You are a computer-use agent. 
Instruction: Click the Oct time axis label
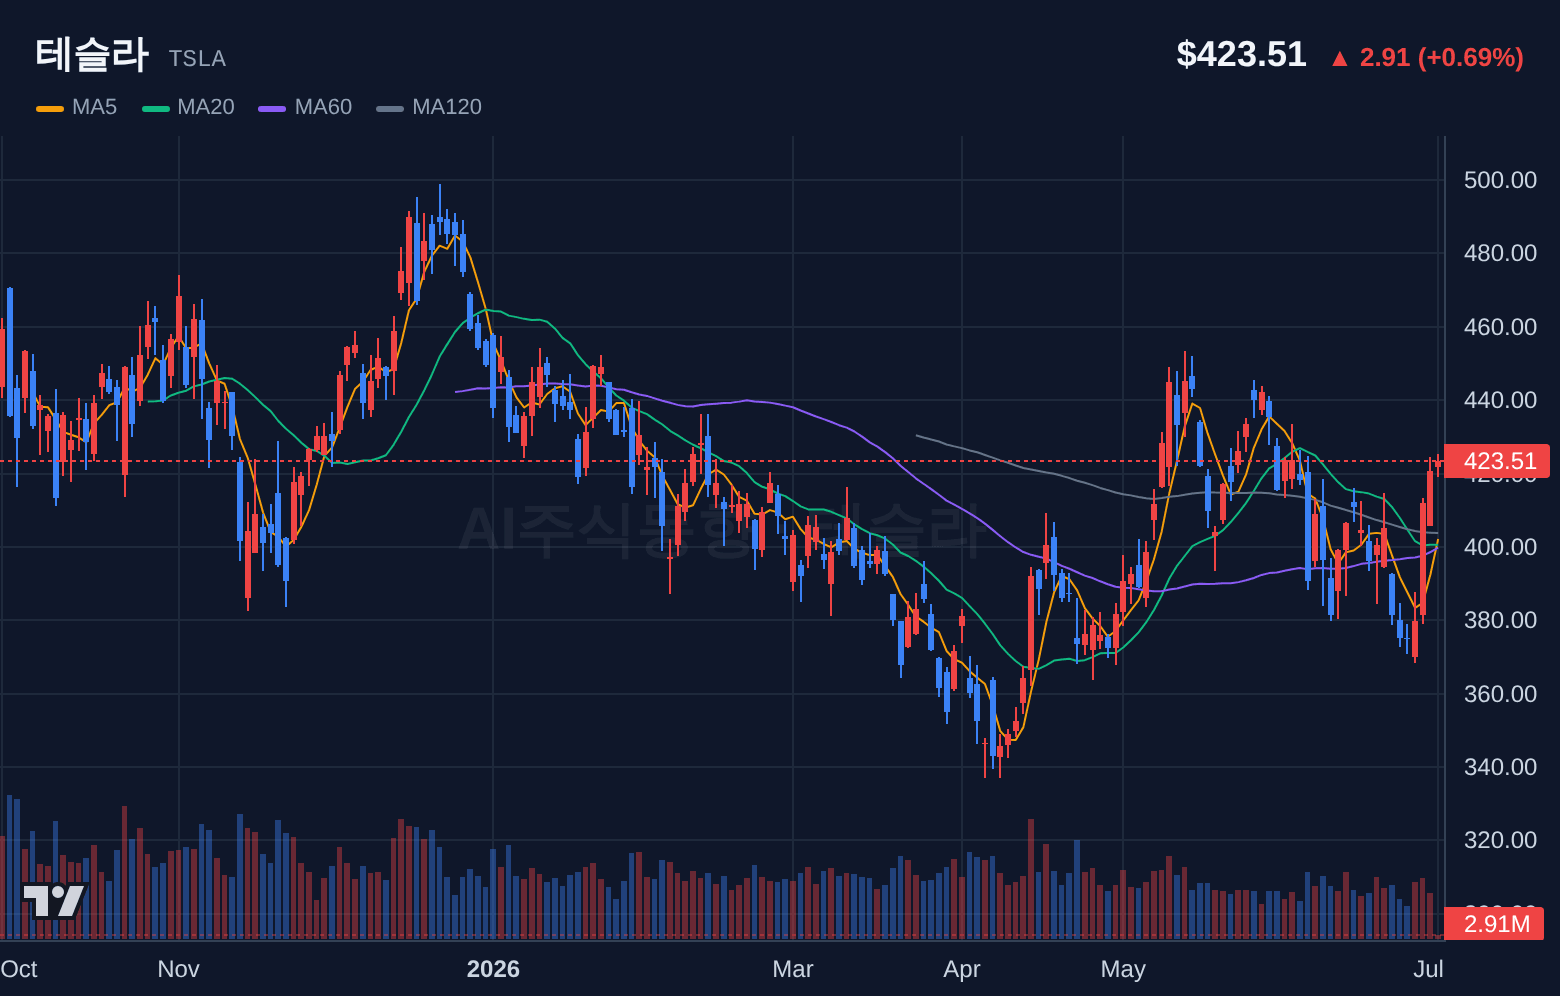point(19,969)
